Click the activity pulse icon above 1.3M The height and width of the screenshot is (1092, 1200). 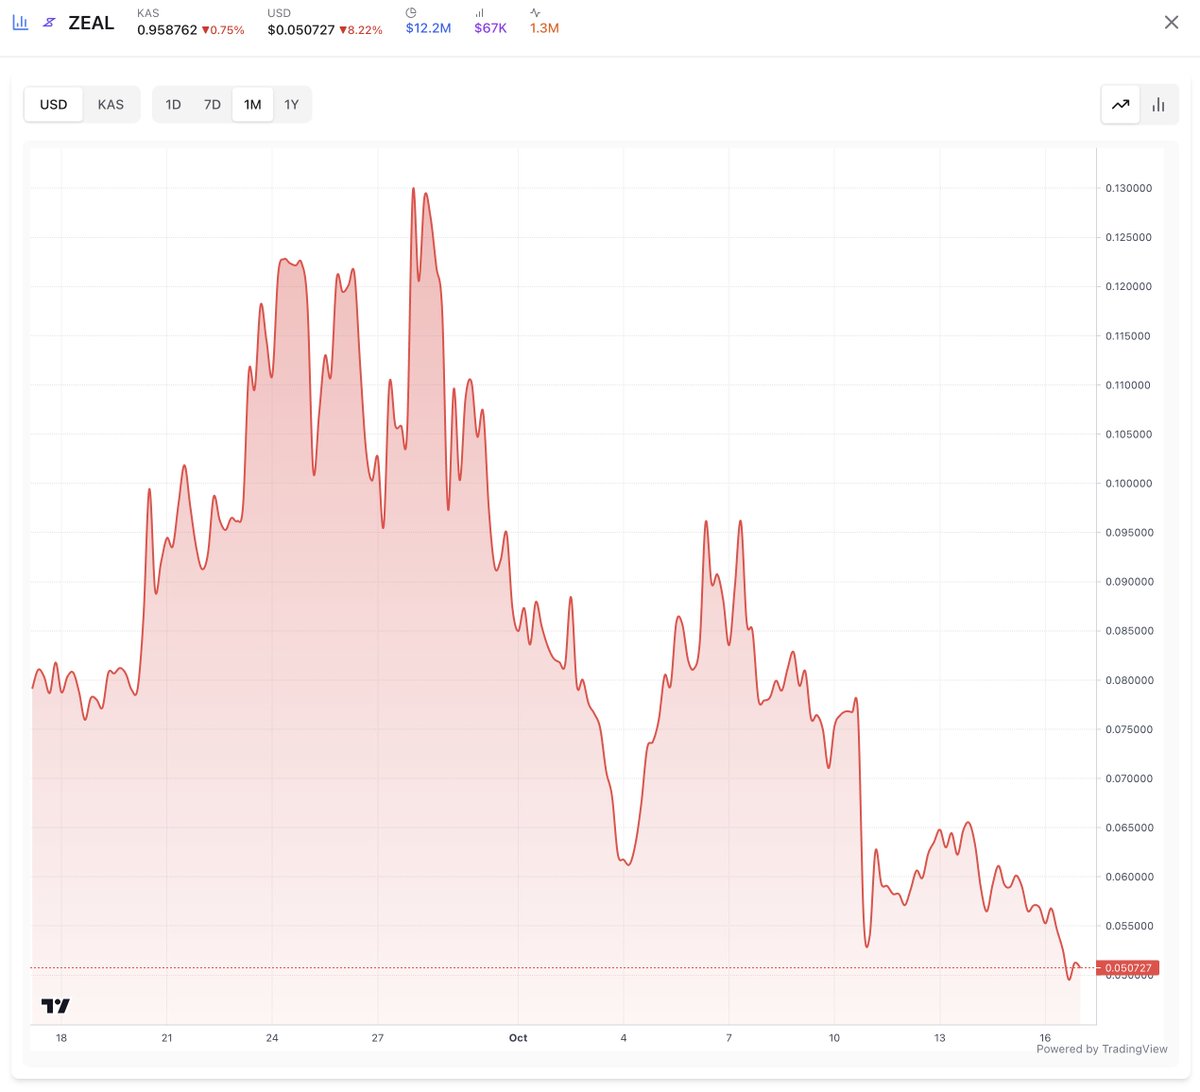pyautogui.click(x=535, y=13)
